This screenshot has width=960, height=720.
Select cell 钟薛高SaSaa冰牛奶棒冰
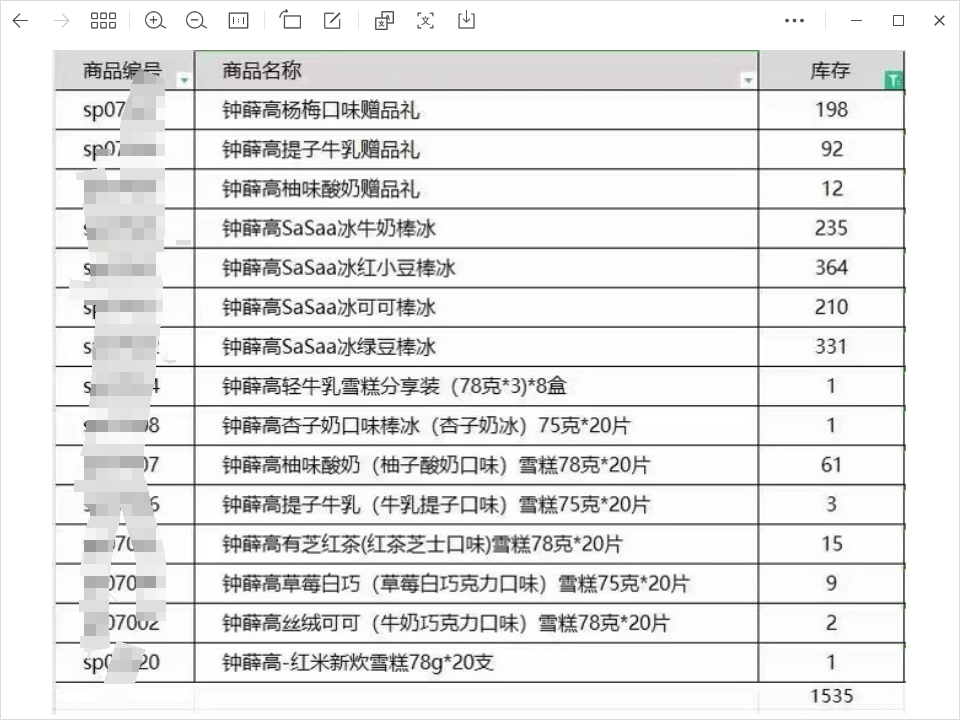(329, 228)
